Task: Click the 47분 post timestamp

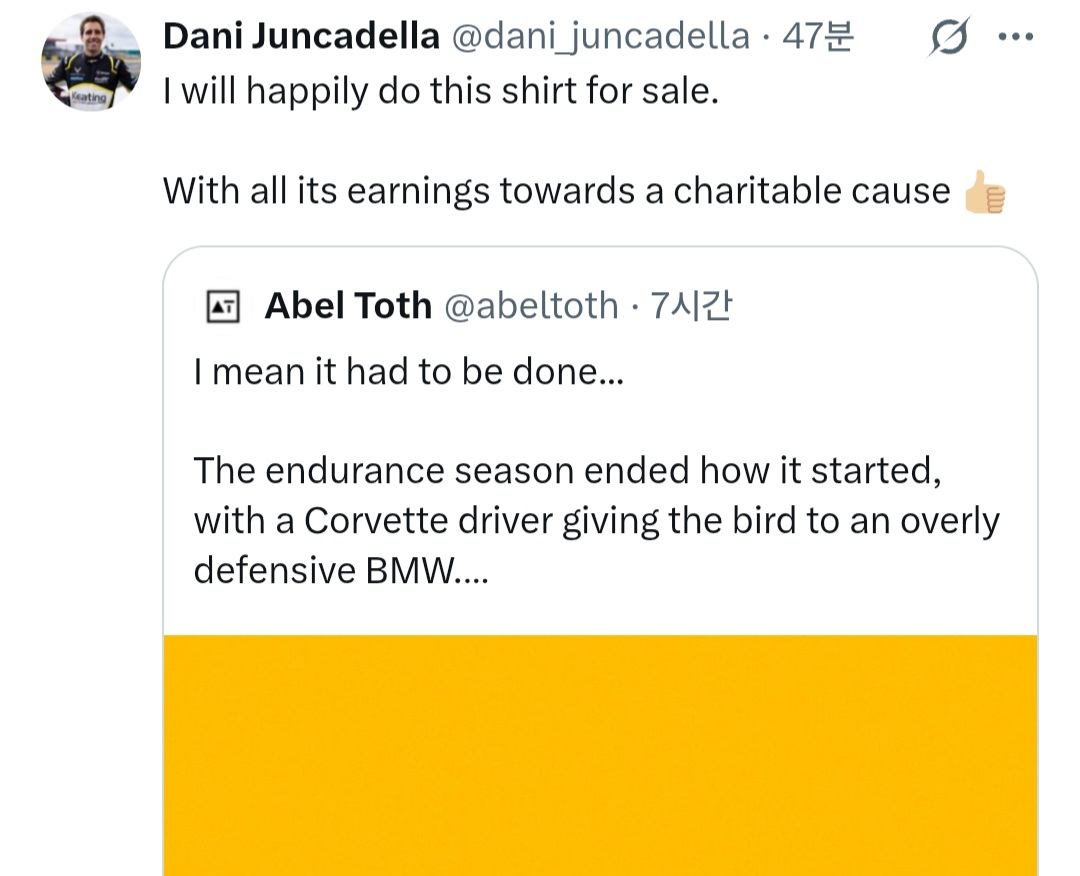Action: tap(818, 37)
